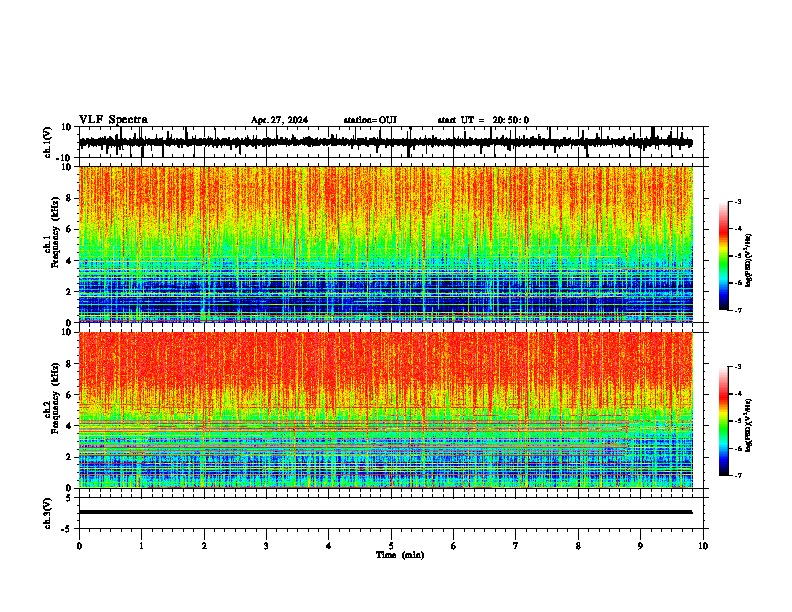Click the "-7" label on ch.2 color bar
The height and width of the screenshot is (612, 792).
(x=737, y=475)
